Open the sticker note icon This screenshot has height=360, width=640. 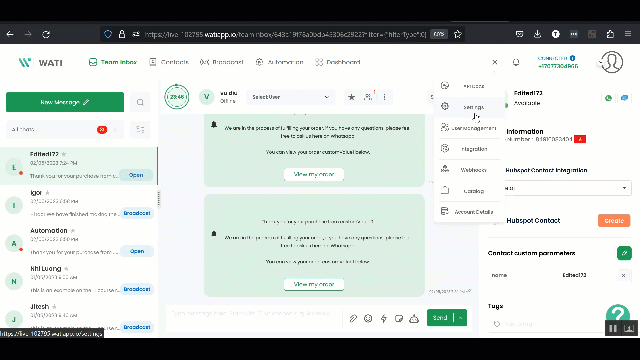coord(399,318)
